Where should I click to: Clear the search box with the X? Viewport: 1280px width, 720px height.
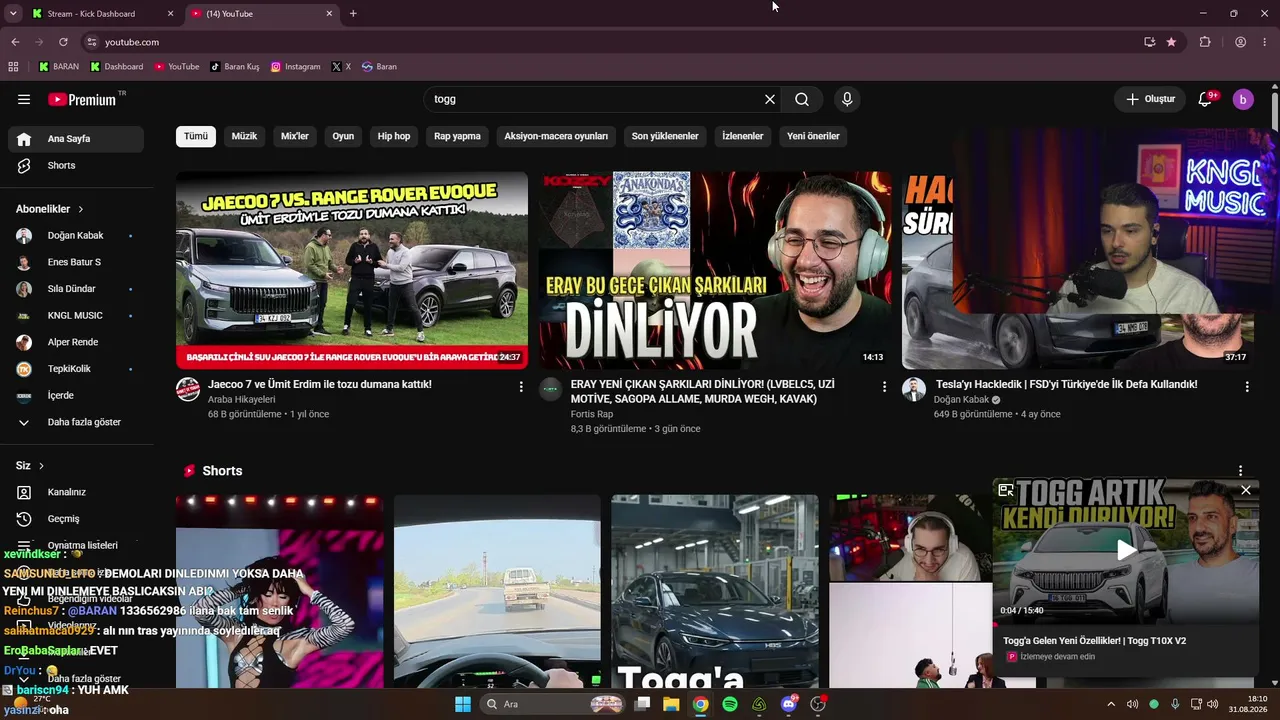coord(770,99)
